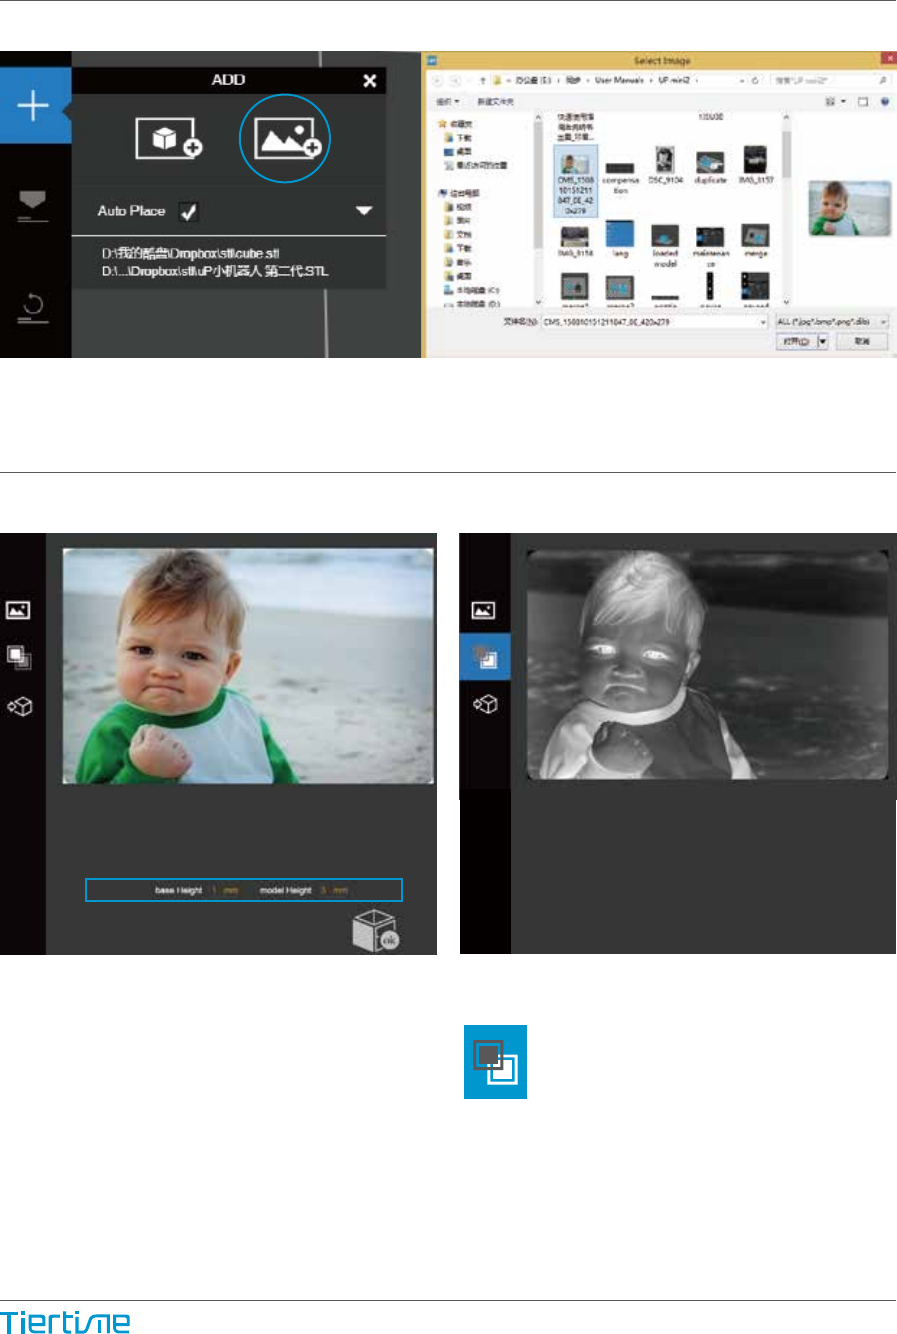Image resolution: width=897 pixels, height=1334 pixels.
Task: Go forward in the Select Image dialog
Action: pyautogui.click(x=456, y=80)
